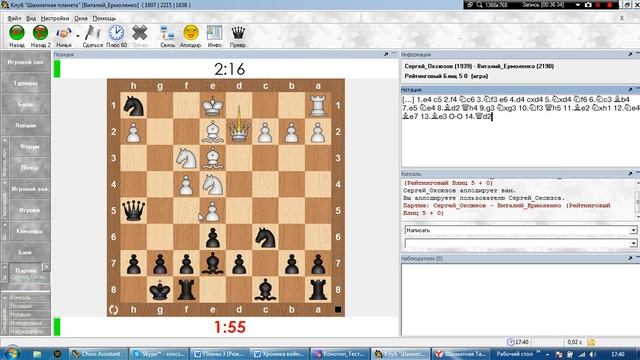Click the 0,02 с latency status entry
Viewport: 640px width, 360px height.
click(x=575, y=342)
